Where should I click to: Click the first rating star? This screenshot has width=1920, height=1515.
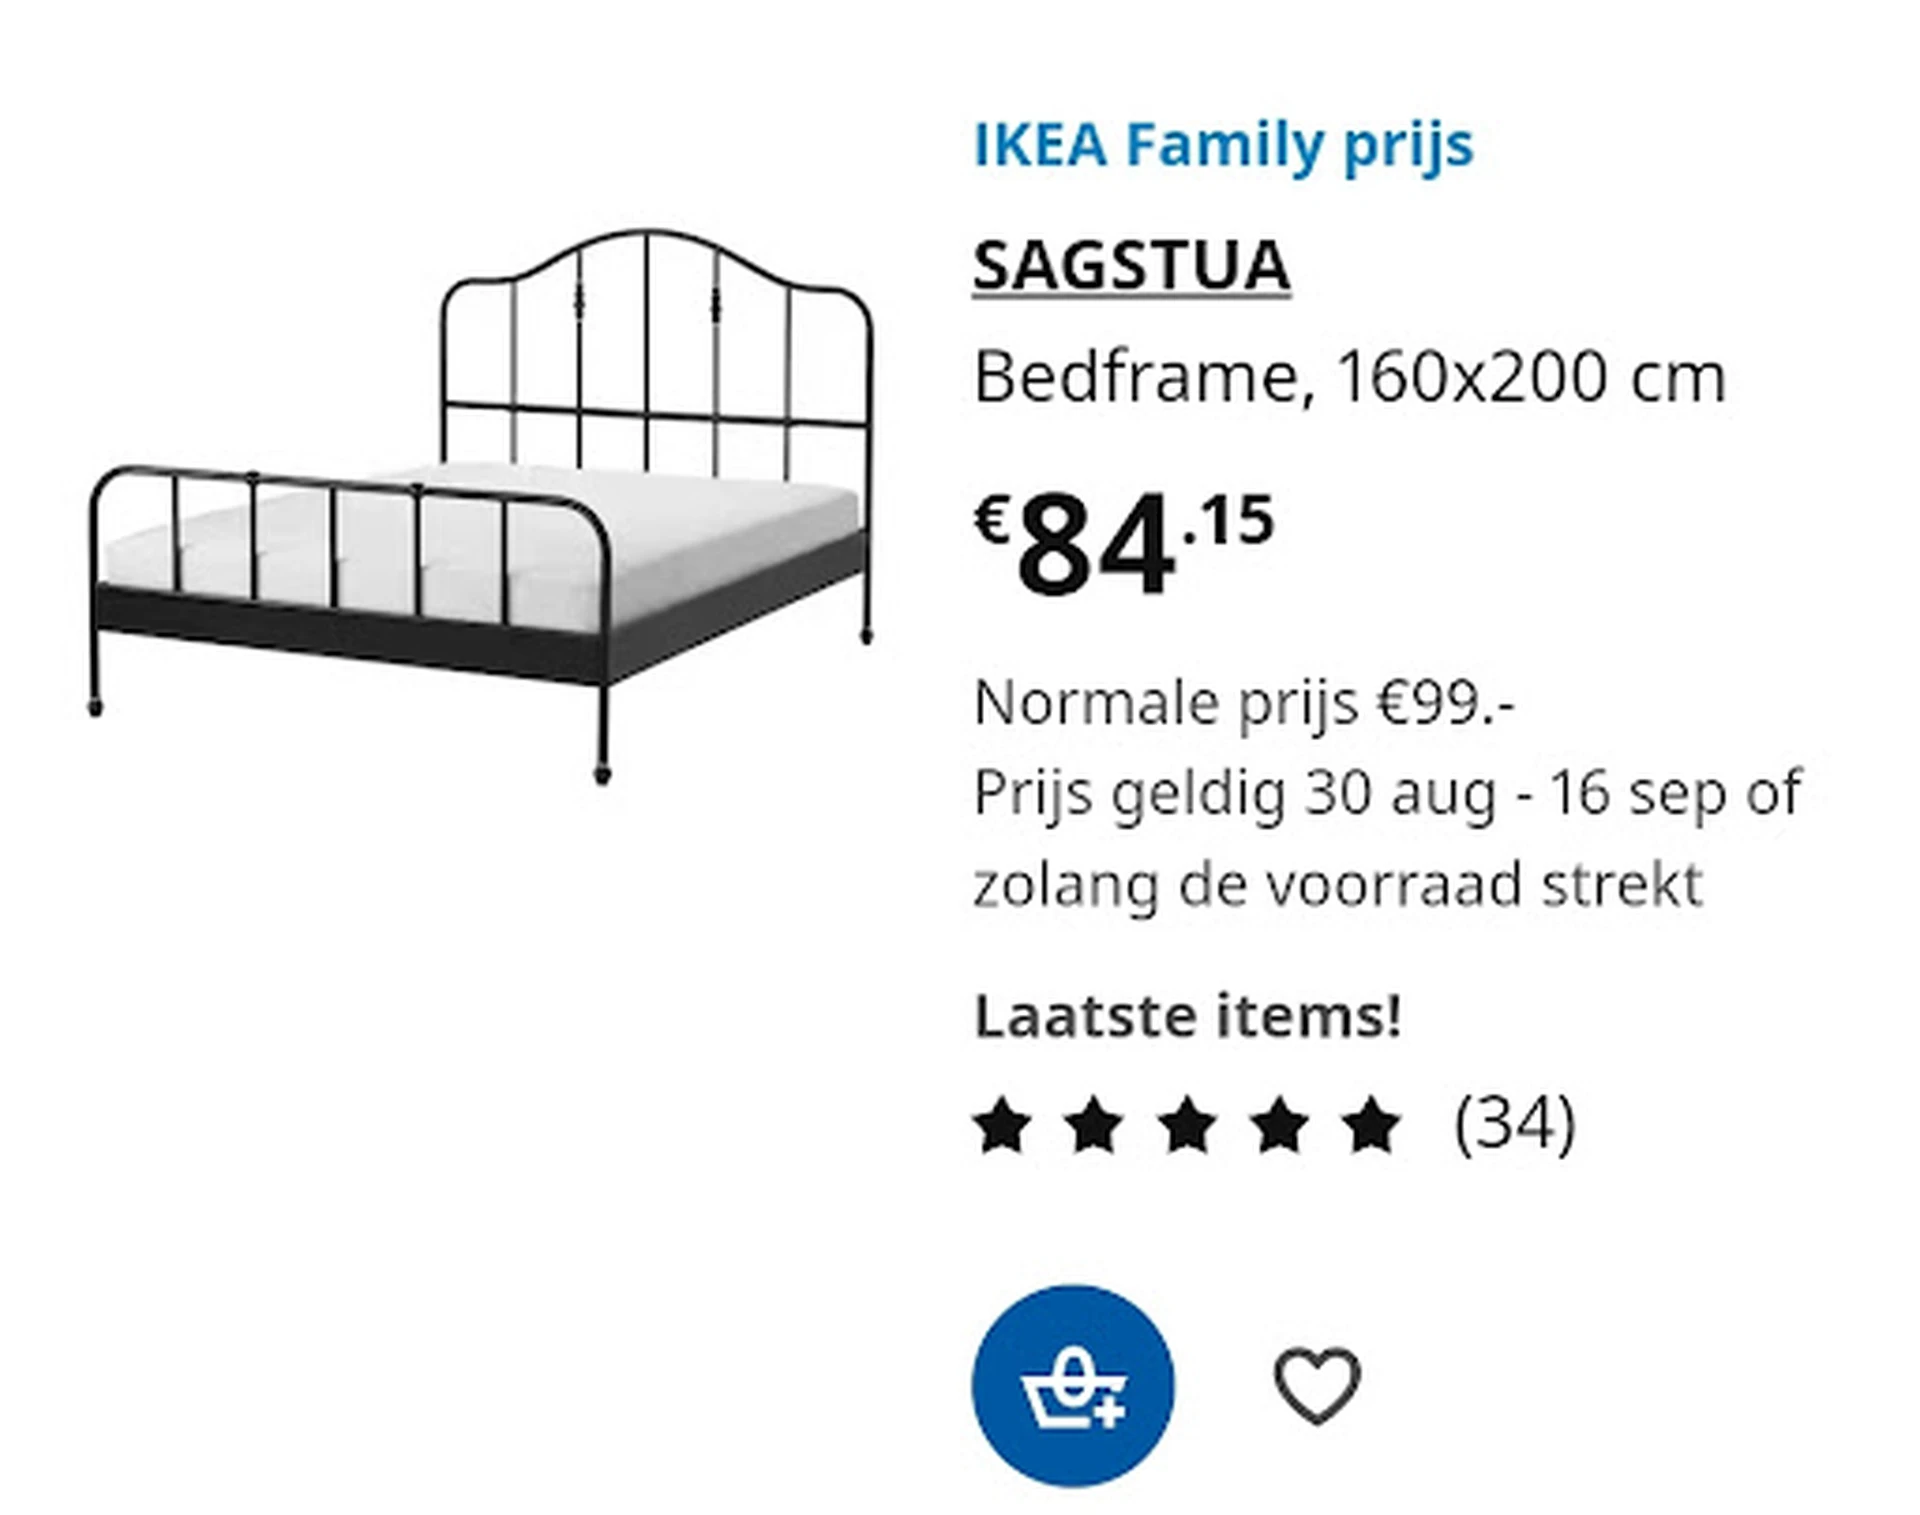pos(1002,1125)
